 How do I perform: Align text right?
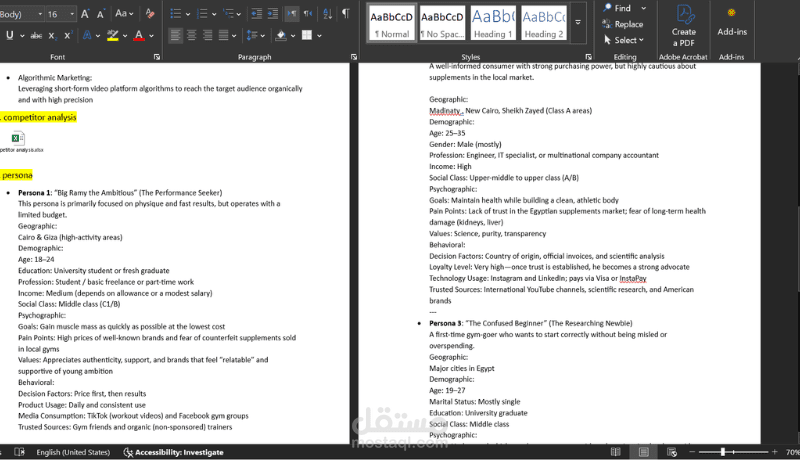(x=207, y=35)
